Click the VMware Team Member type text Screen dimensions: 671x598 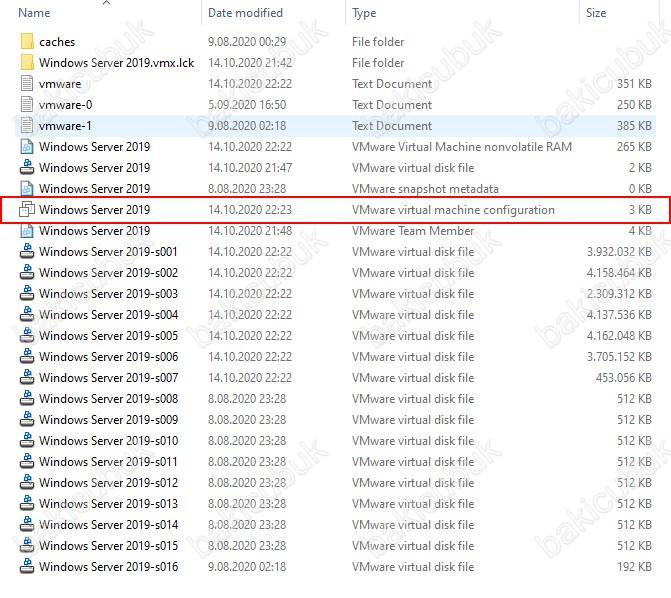click(x=413, y=231)
